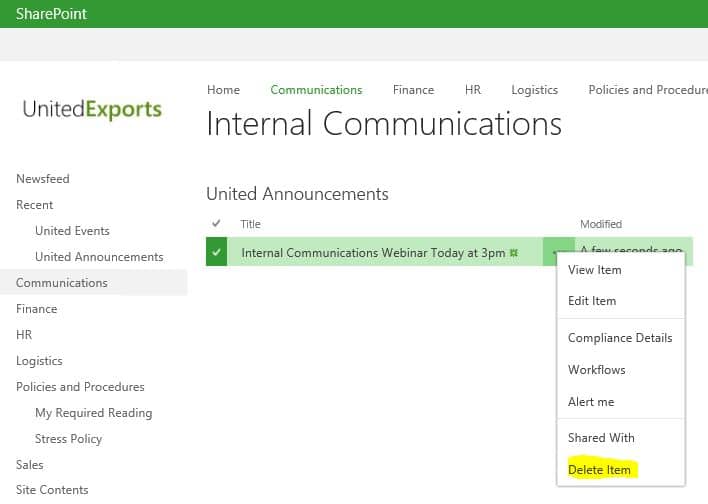Toggle the select-all checkmark in list header

216,223
